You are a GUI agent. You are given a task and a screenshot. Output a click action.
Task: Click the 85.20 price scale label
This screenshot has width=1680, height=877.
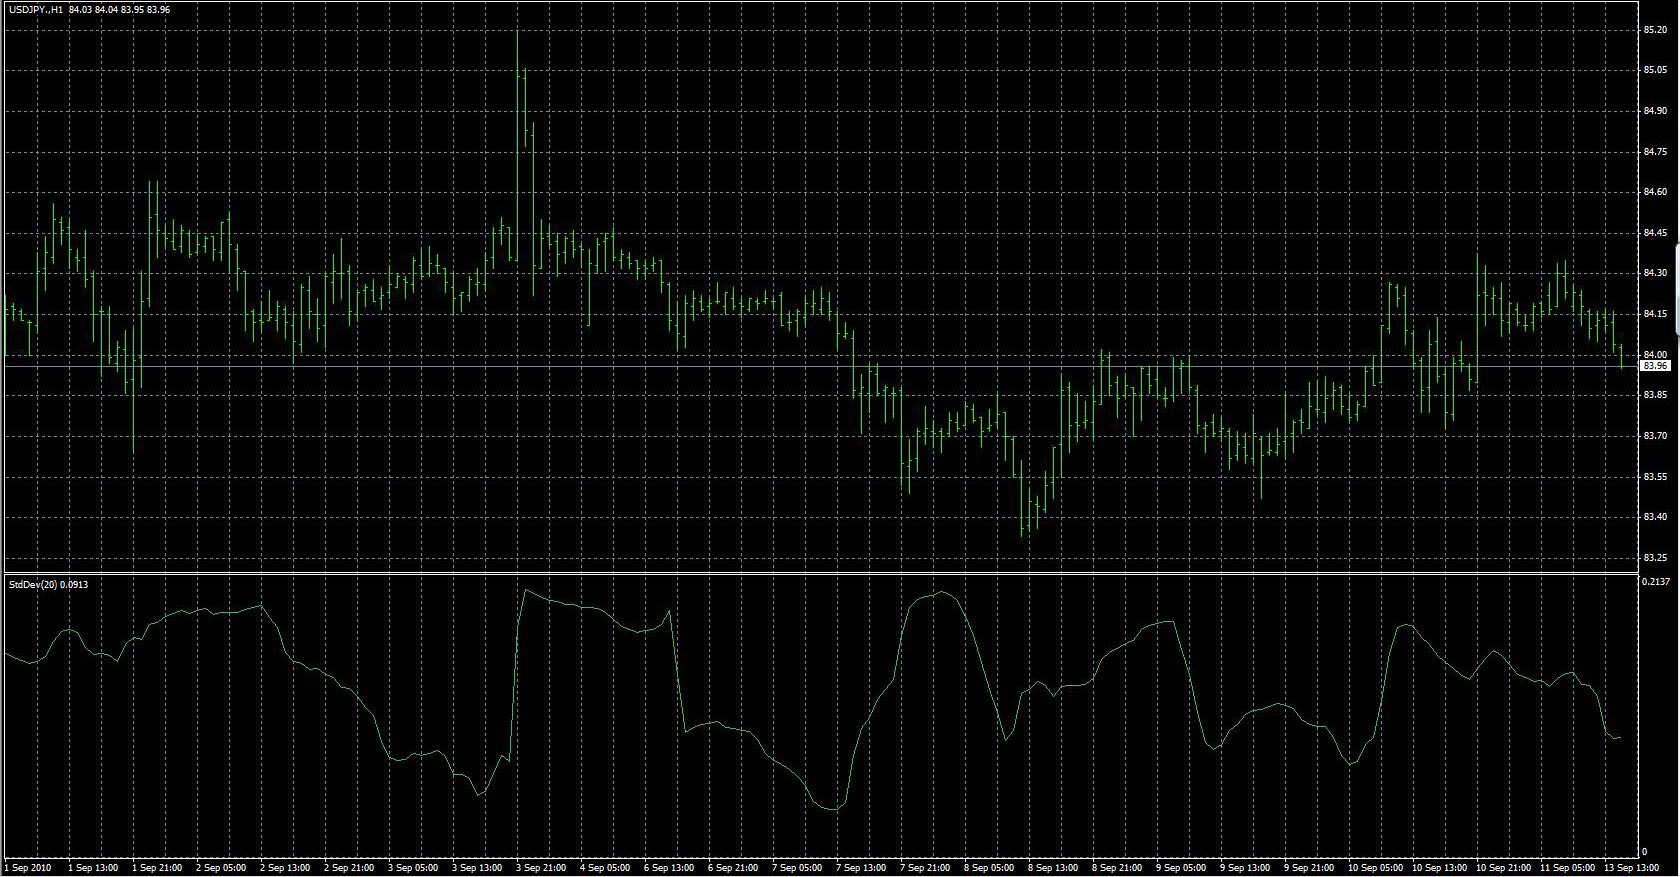(x=1655, y=30)
